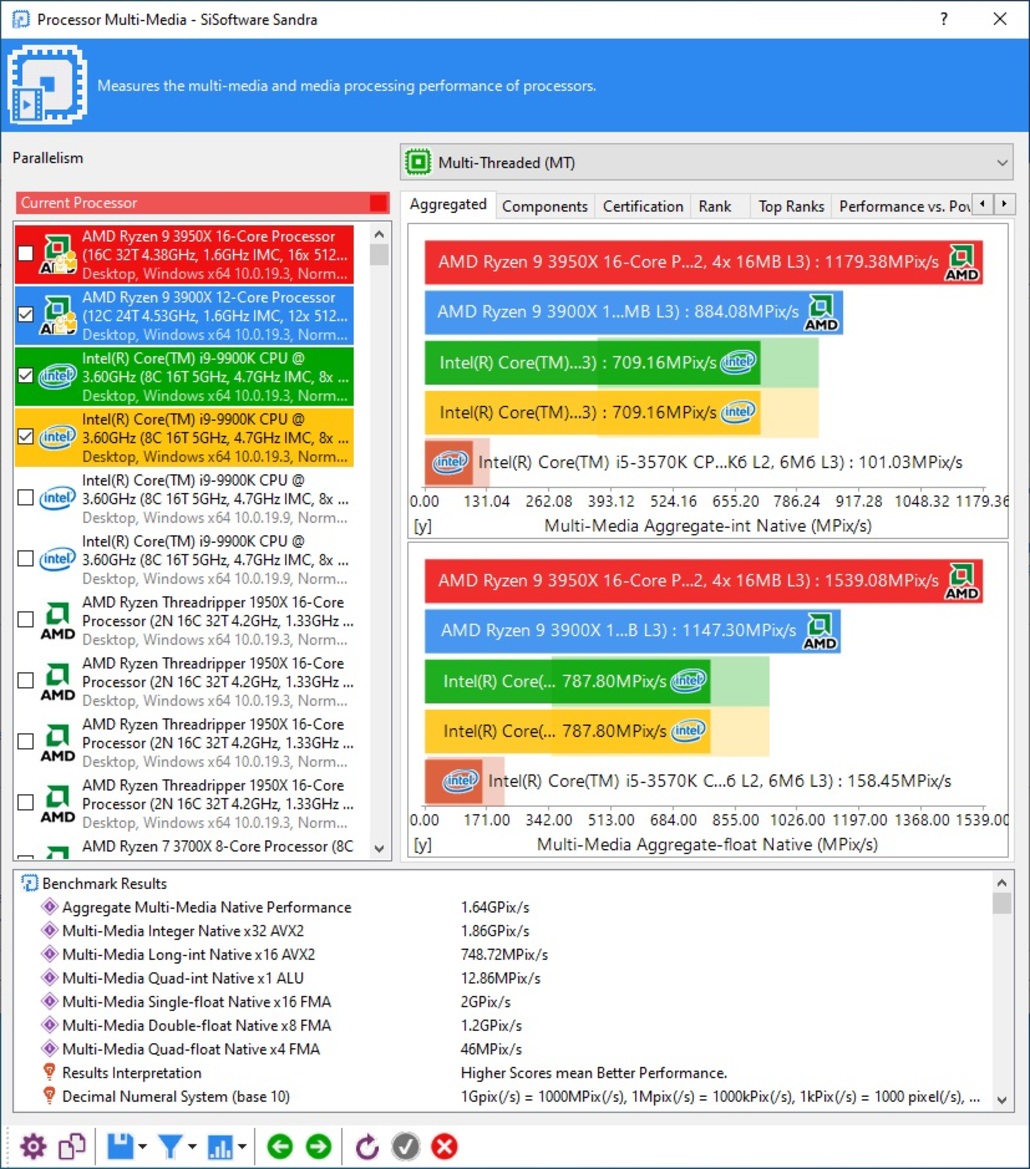
Task: Click diamond icon beside Multi-Media Quad-int Native x1 ALU
Action: click(49, 978)
